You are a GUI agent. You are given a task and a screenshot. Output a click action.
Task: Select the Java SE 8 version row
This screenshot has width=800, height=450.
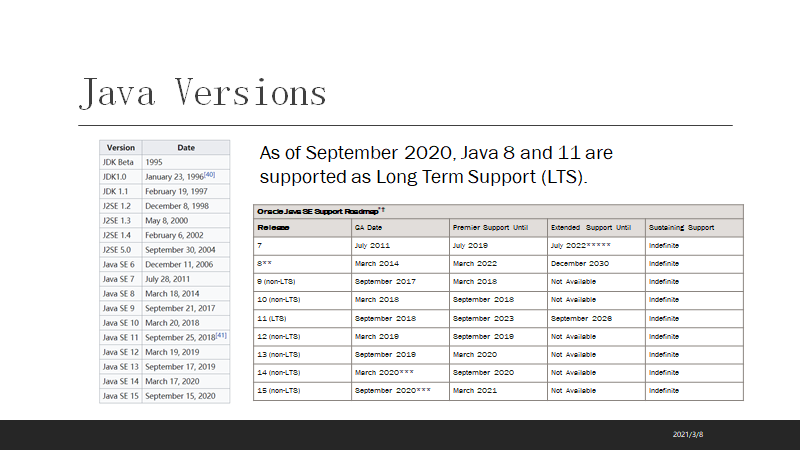[165, 294]
